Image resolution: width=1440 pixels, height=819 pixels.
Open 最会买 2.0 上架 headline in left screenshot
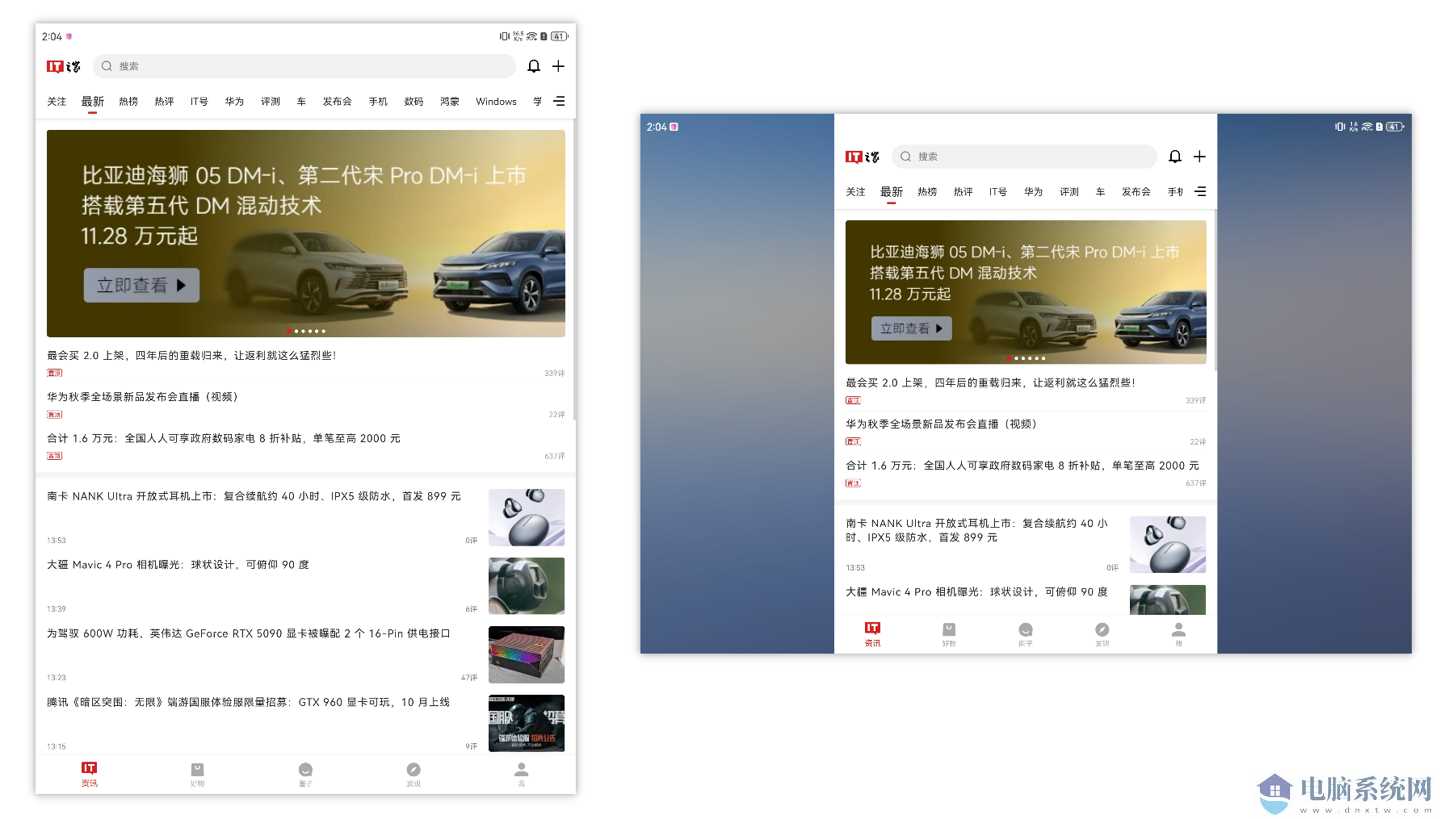click(x=191, y=355)
